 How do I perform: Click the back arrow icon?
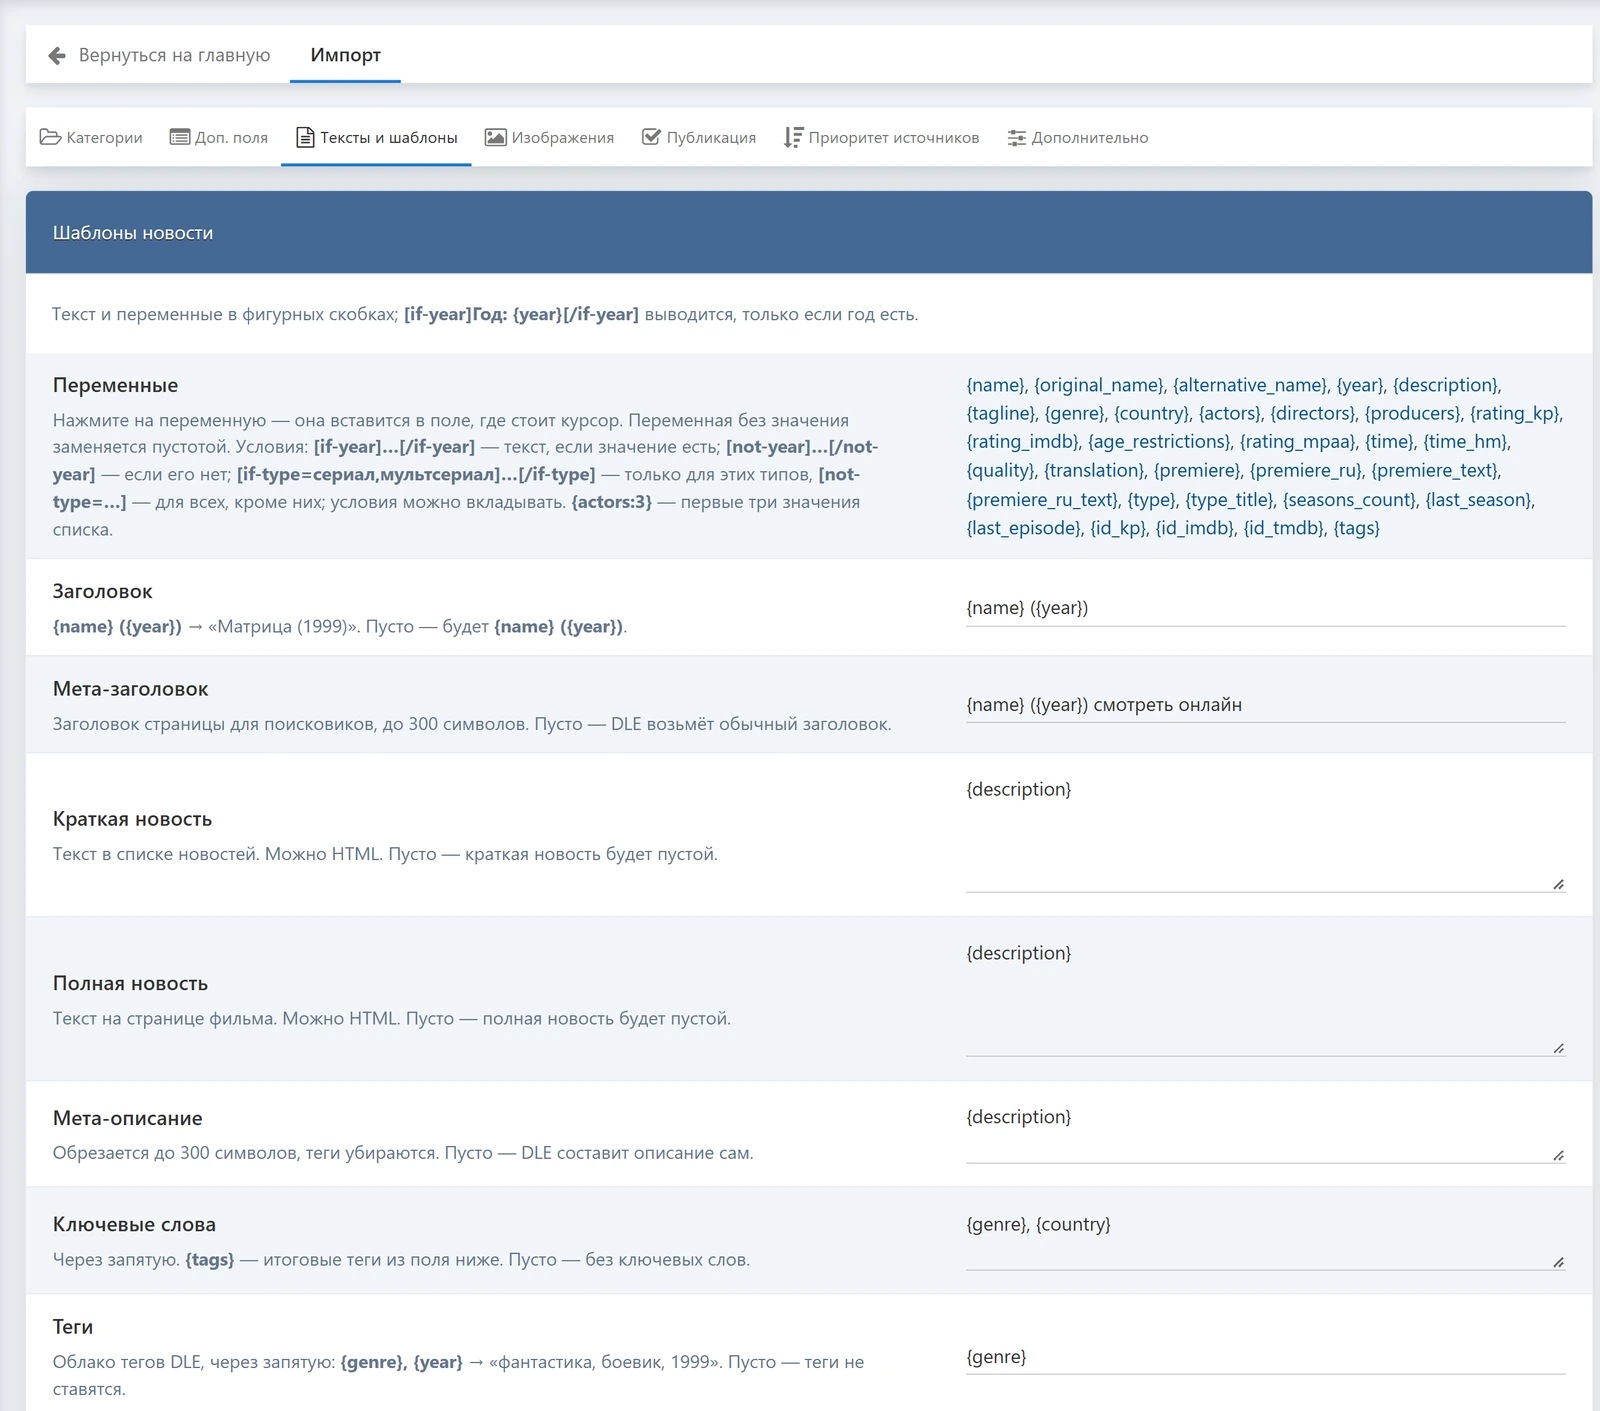[x=57, y=55]
